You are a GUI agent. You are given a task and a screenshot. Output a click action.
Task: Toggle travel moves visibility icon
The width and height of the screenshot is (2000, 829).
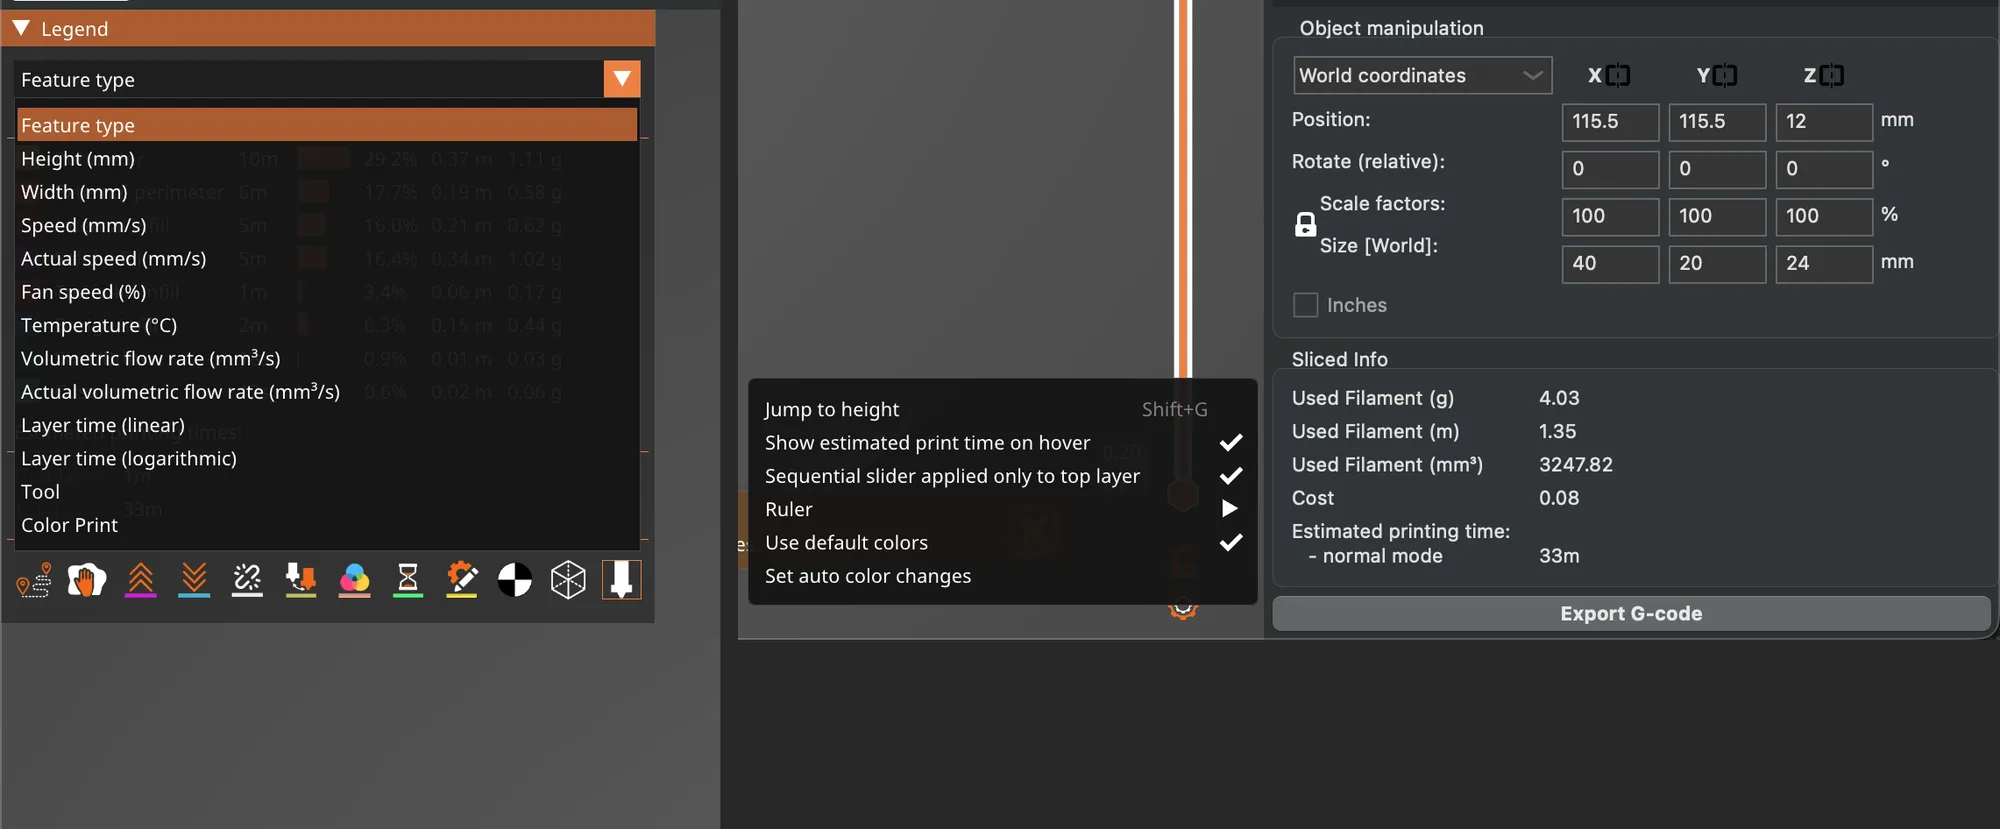[34, 580]
